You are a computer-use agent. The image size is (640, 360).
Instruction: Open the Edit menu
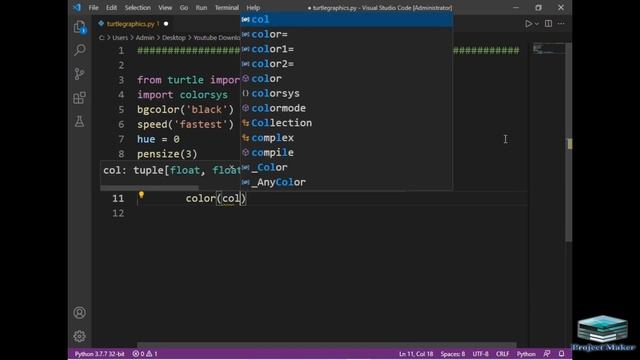(111, 7)
